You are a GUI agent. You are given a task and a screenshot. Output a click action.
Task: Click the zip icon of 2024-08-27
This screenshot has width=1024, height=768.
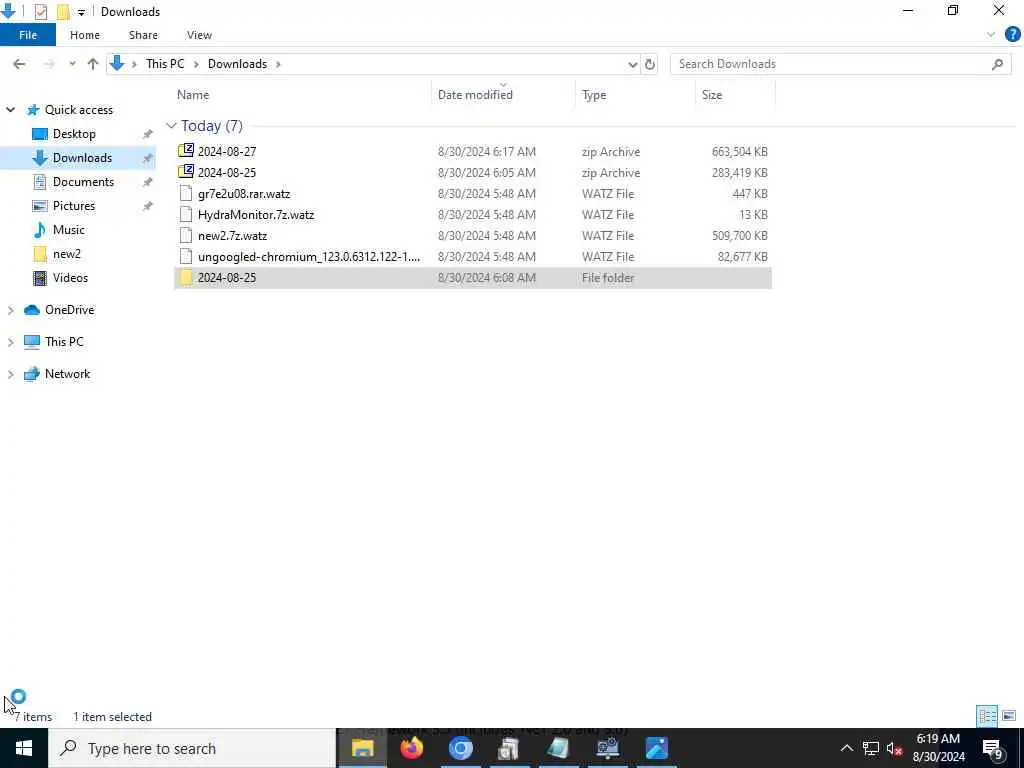(x=186, y=151)
